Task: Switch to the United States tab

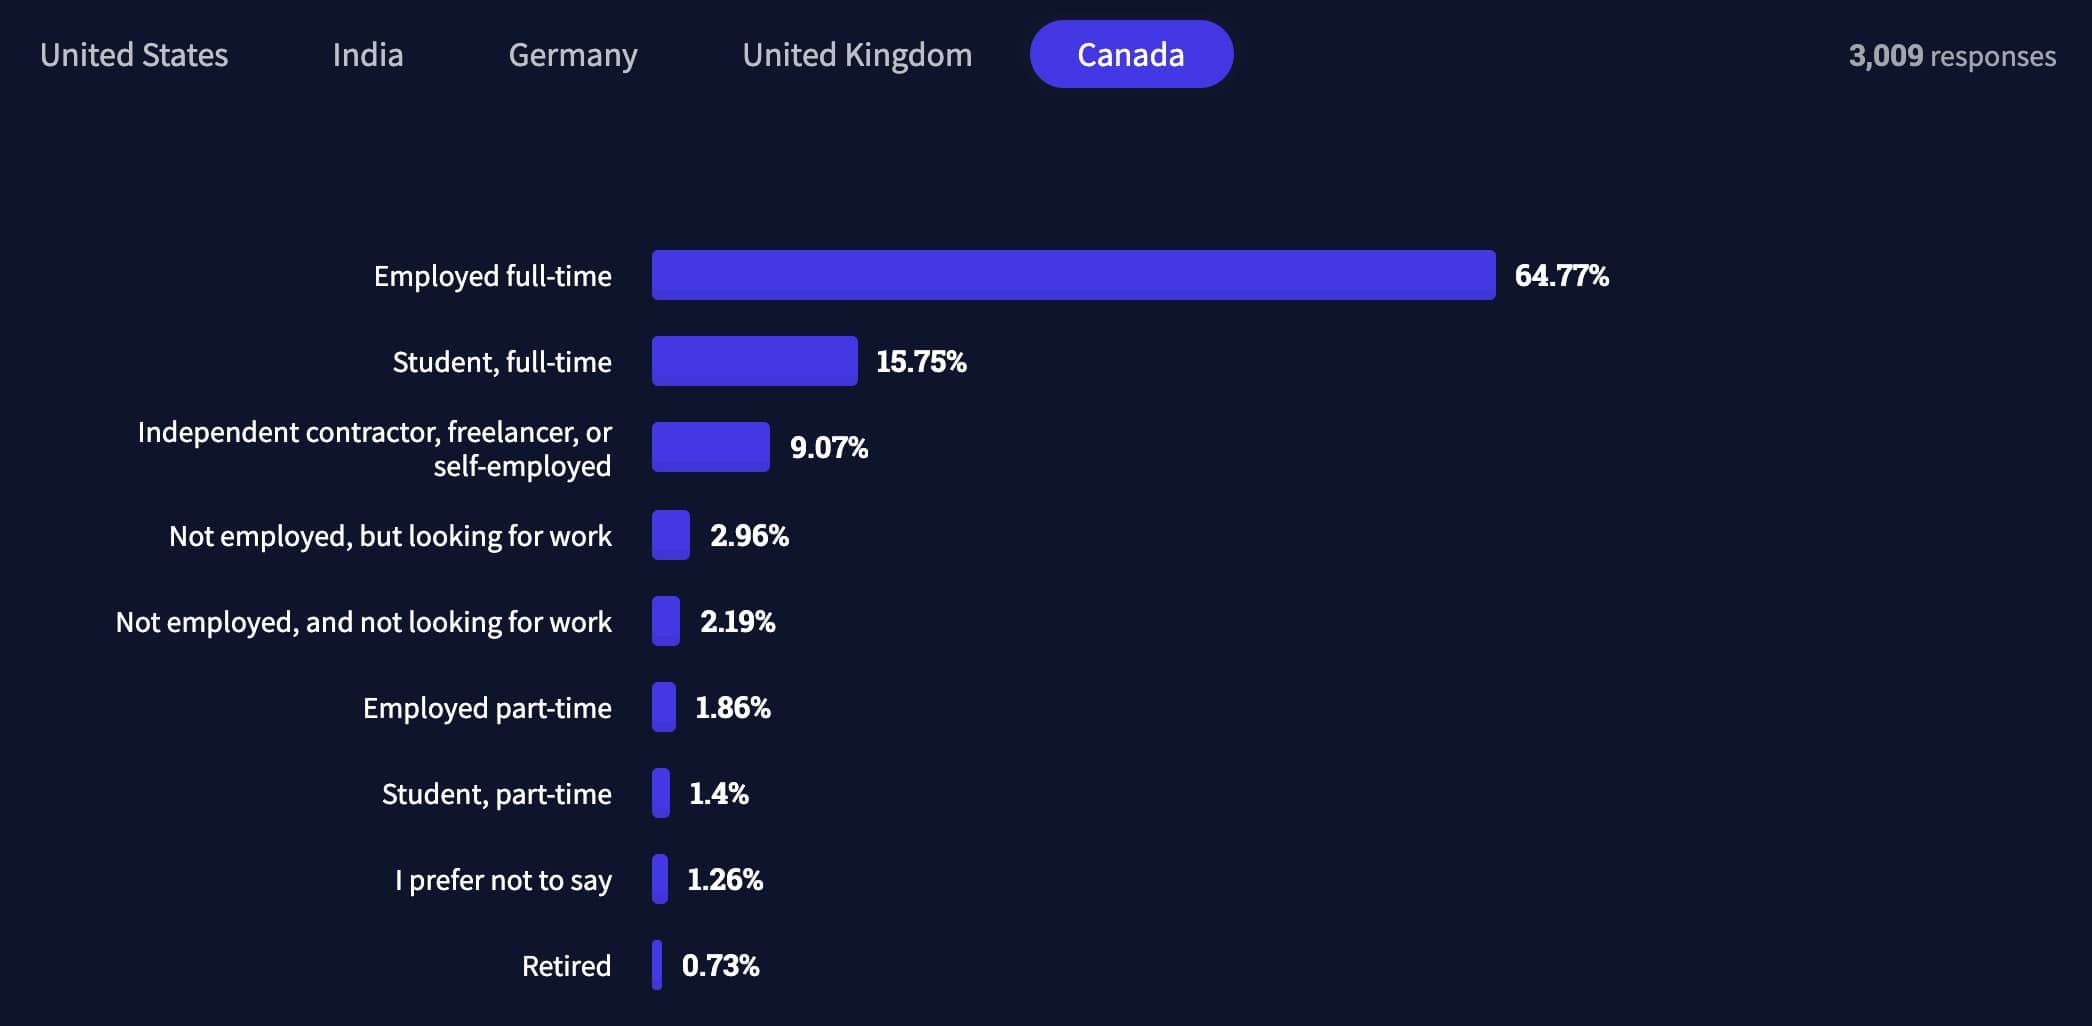Action: coord(134,55)
